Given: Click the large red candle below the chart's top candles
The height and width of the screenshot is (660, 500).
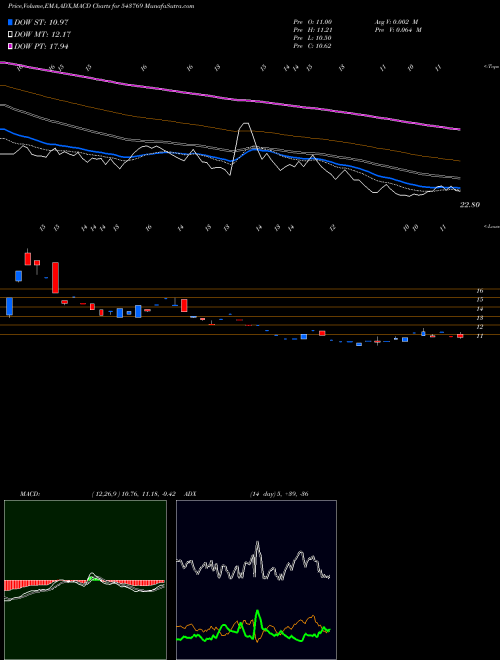Looking at the screenshot, I should click(56, 277).
